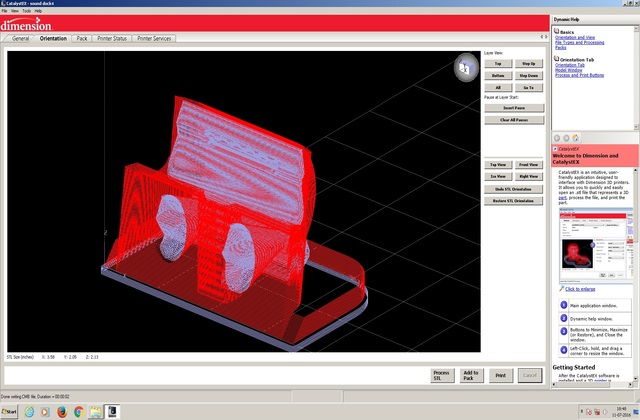Click Undo STL Orientation

pyautogui.click(x=513, y=189)
